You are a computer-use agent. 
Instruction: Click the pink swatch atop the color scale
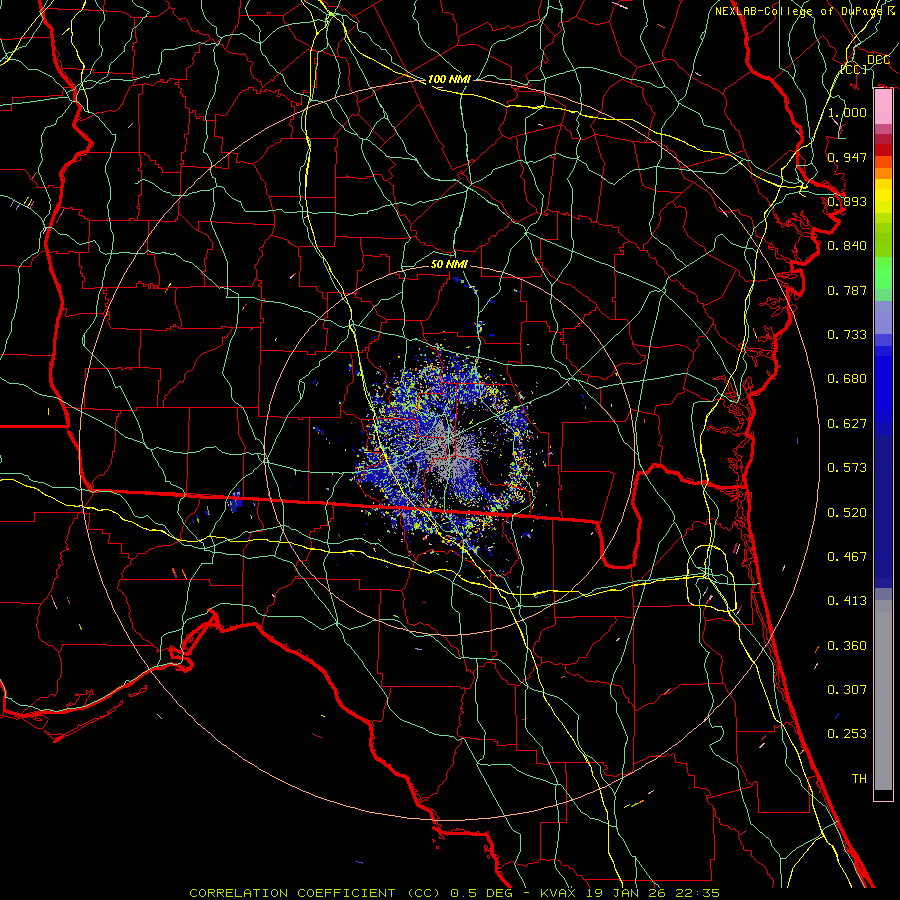point(883,107)
